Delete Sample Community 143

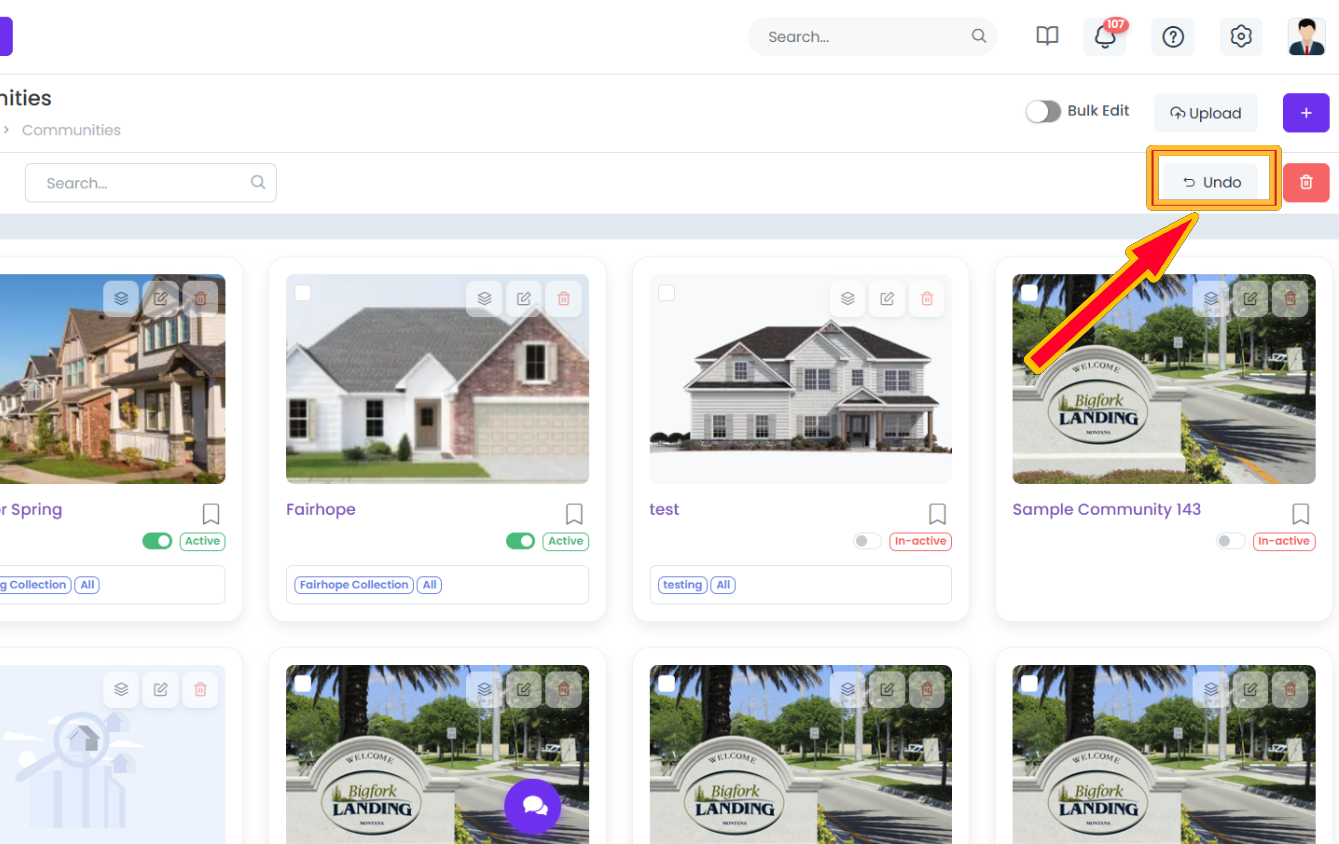pos(1290,298)
